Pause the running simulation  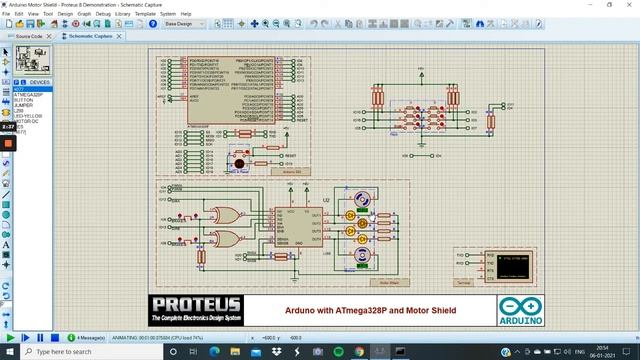pos(40,338)
